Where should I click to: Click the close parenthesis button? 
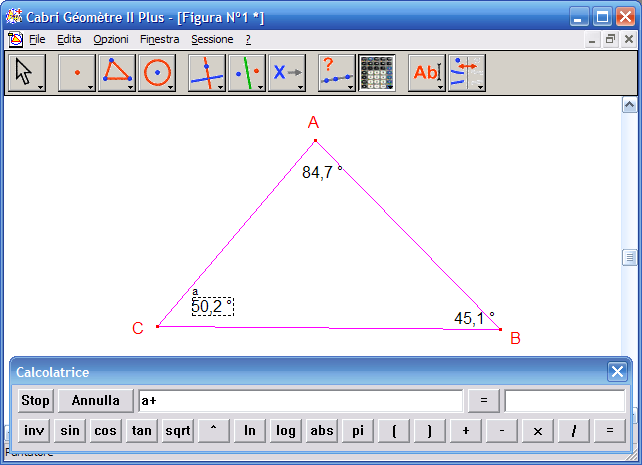click(430, 431)
